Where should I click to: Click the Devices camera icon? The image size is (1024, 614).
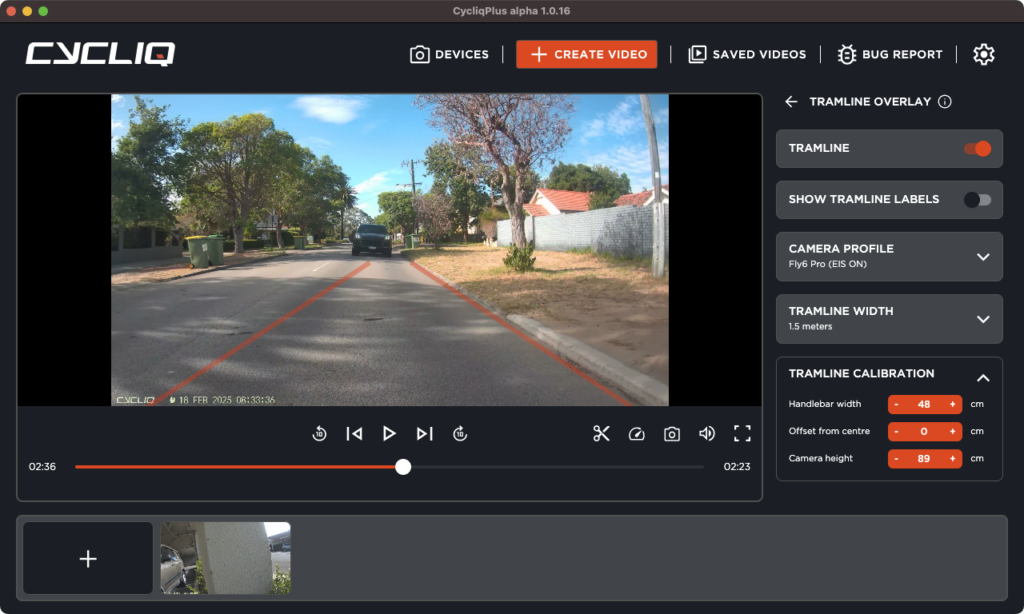(419, 54)
